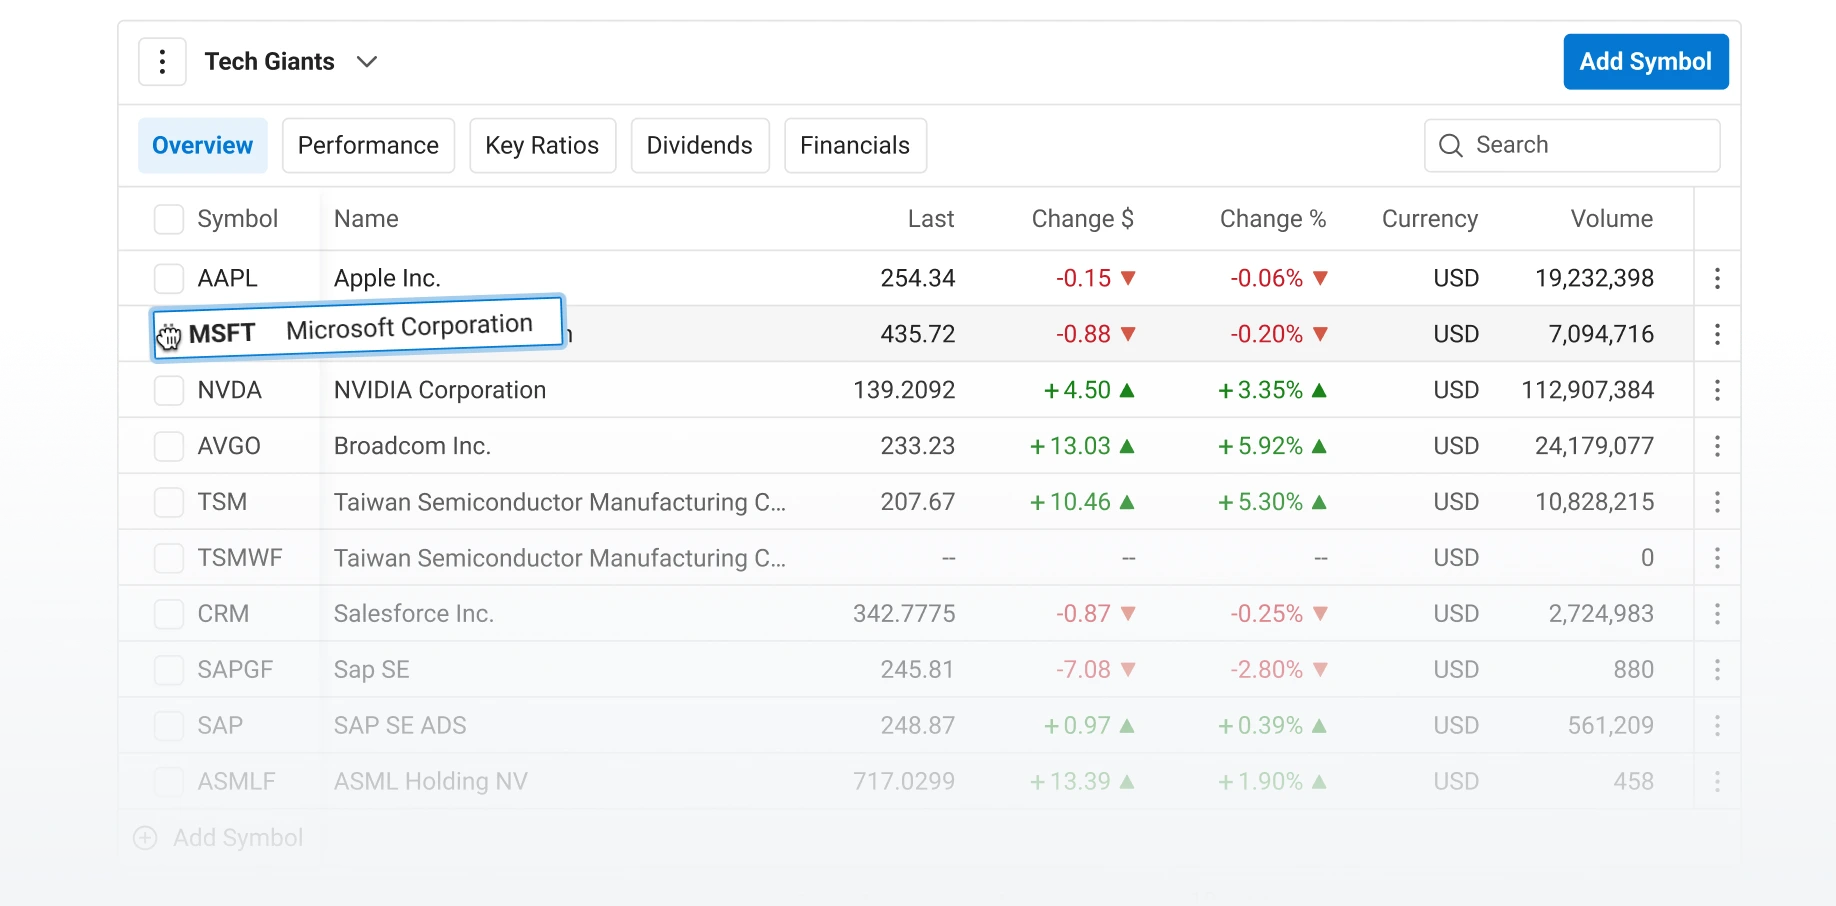This screenshot has height=906, width=1836.
Task: Click the NVDA volume 112,907,384
Action: [1588, 390]
